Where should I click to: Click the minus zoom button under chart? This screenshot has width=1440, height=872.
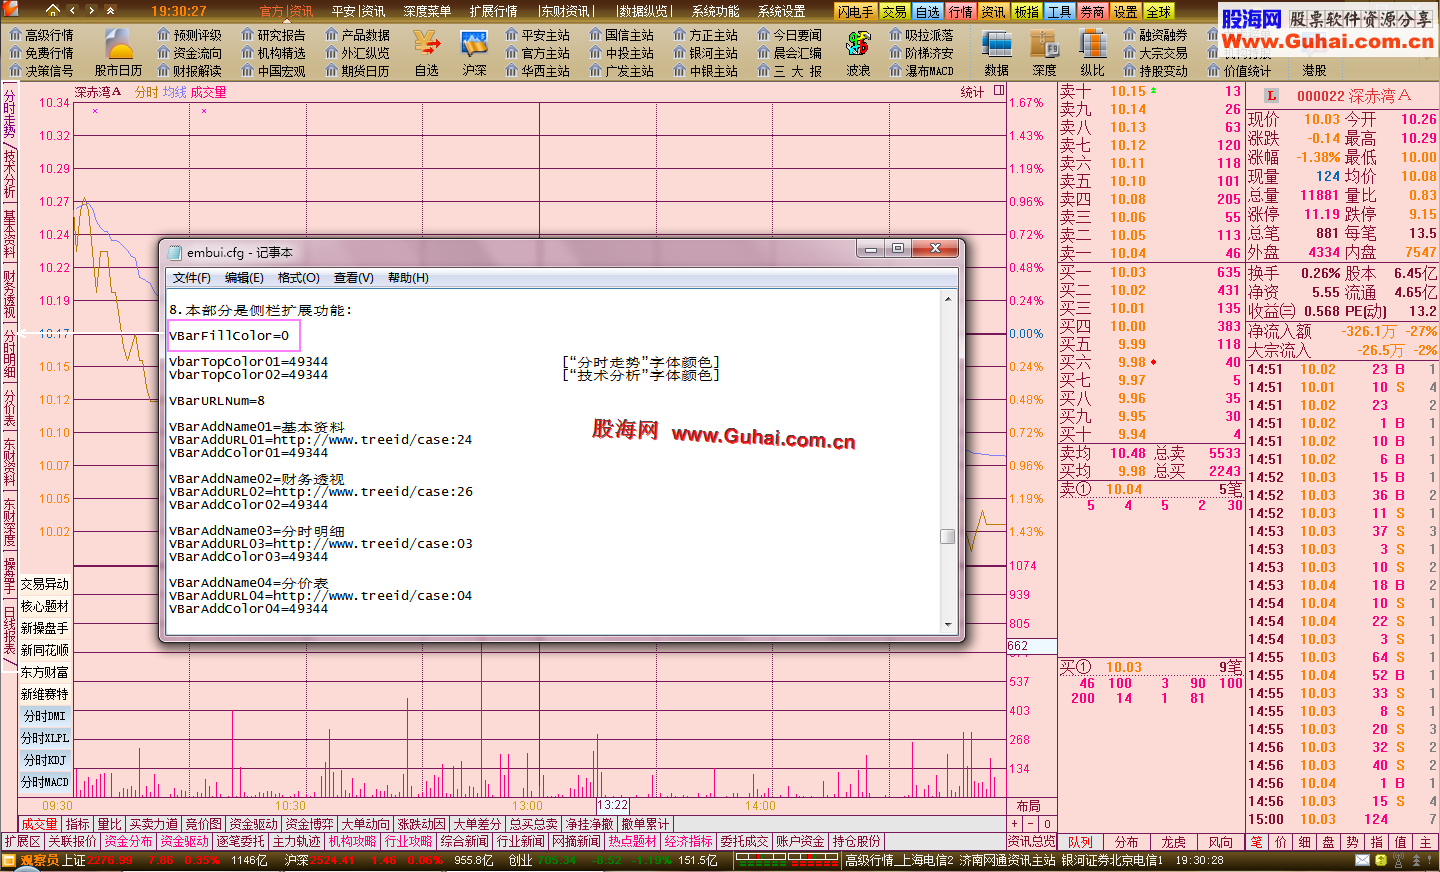tap(1031, 824)
